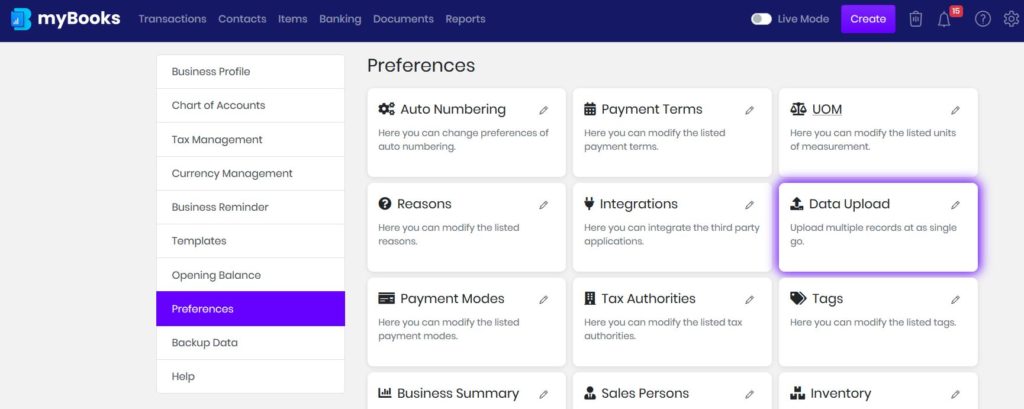Select Chart of Accounts in sidebar
Screen dimensions: 1024x409
pos(250,105)
